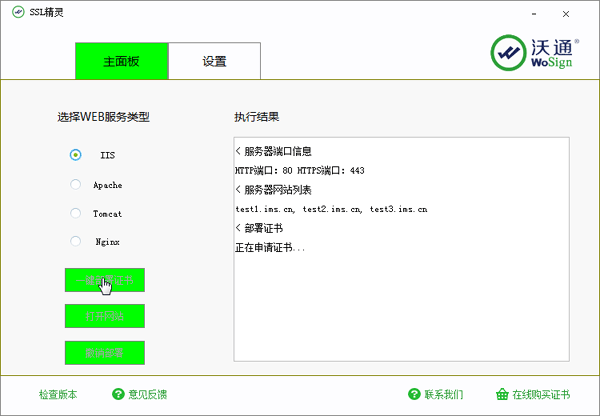Choose the Apache radio button
This screenshot has height=416, width=600.
pyautogui.click(x=76, y=184)
